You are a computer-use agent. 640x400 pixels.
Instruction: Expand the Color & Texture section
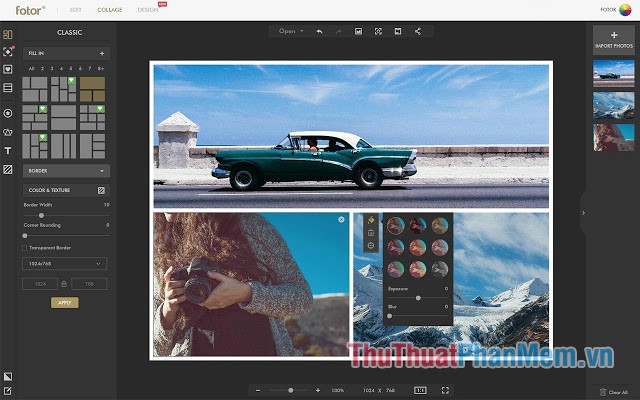click(x=66, y=190)
